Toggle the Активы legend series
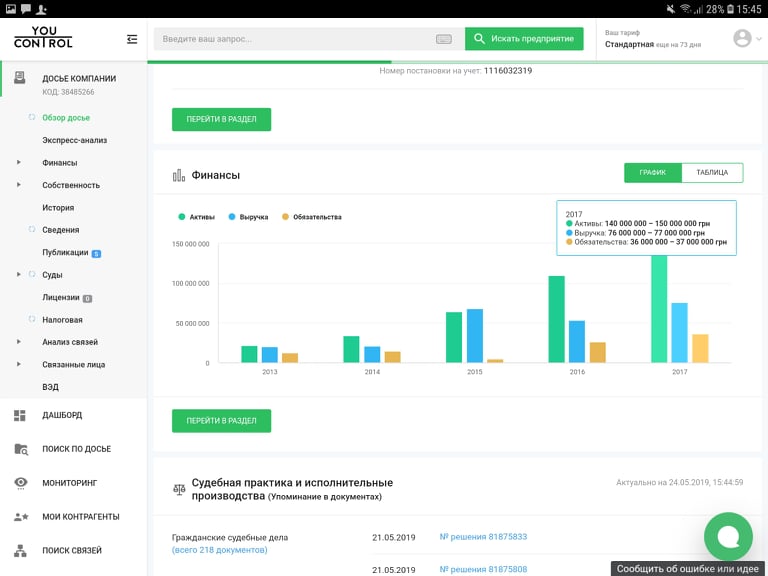Screen dimensions: 768x576 [196, 217]
